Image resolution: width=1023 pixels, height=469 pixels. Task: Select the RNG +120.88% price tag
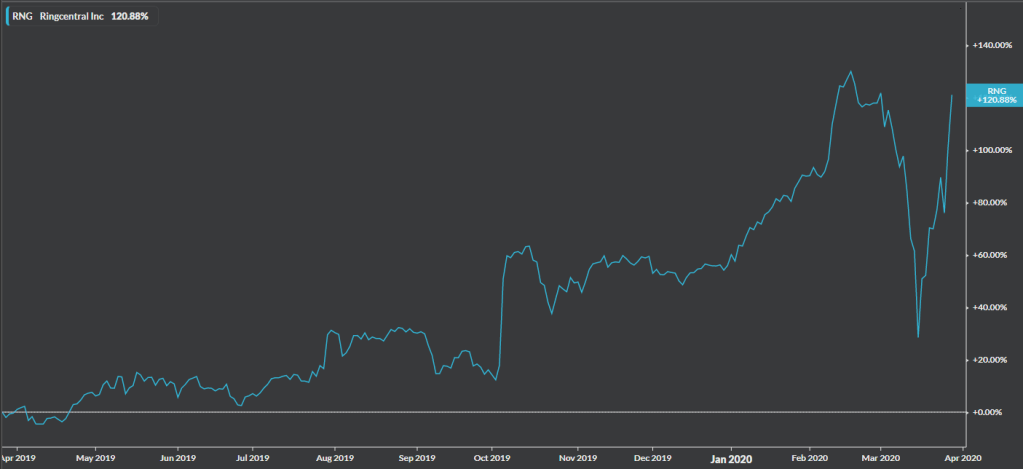(x=994, y=94)
